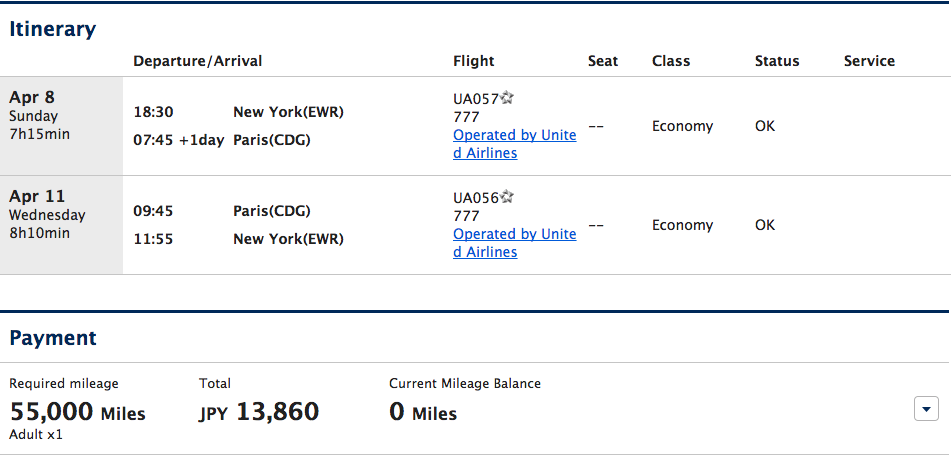Screen dimensions: 951x456
Task: Click Star Alliance icon beside UA056
Action: (x=507, y=196)
